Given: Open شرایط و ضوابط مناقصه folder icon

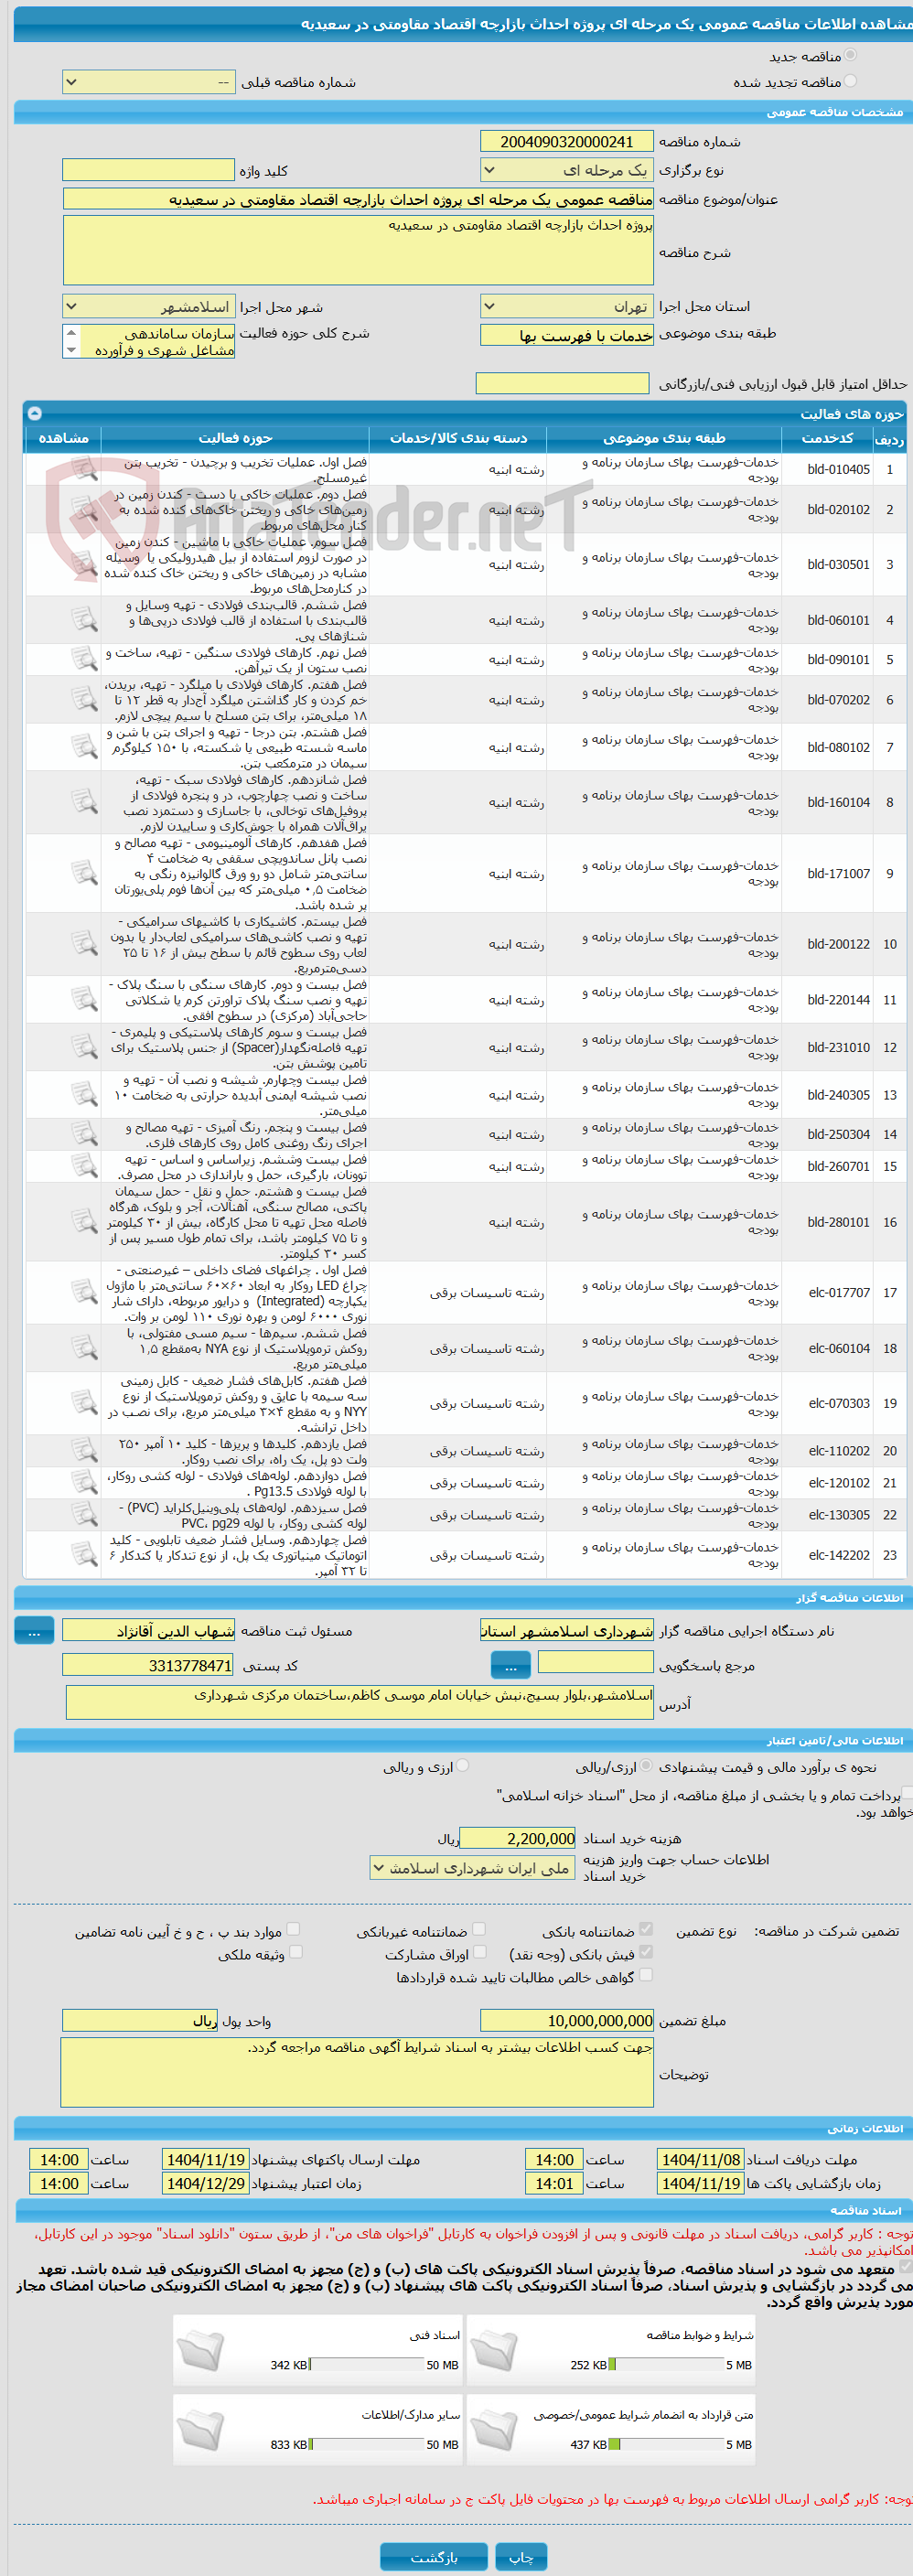Looking at the screenshot, I should (x=494, y=2351).
